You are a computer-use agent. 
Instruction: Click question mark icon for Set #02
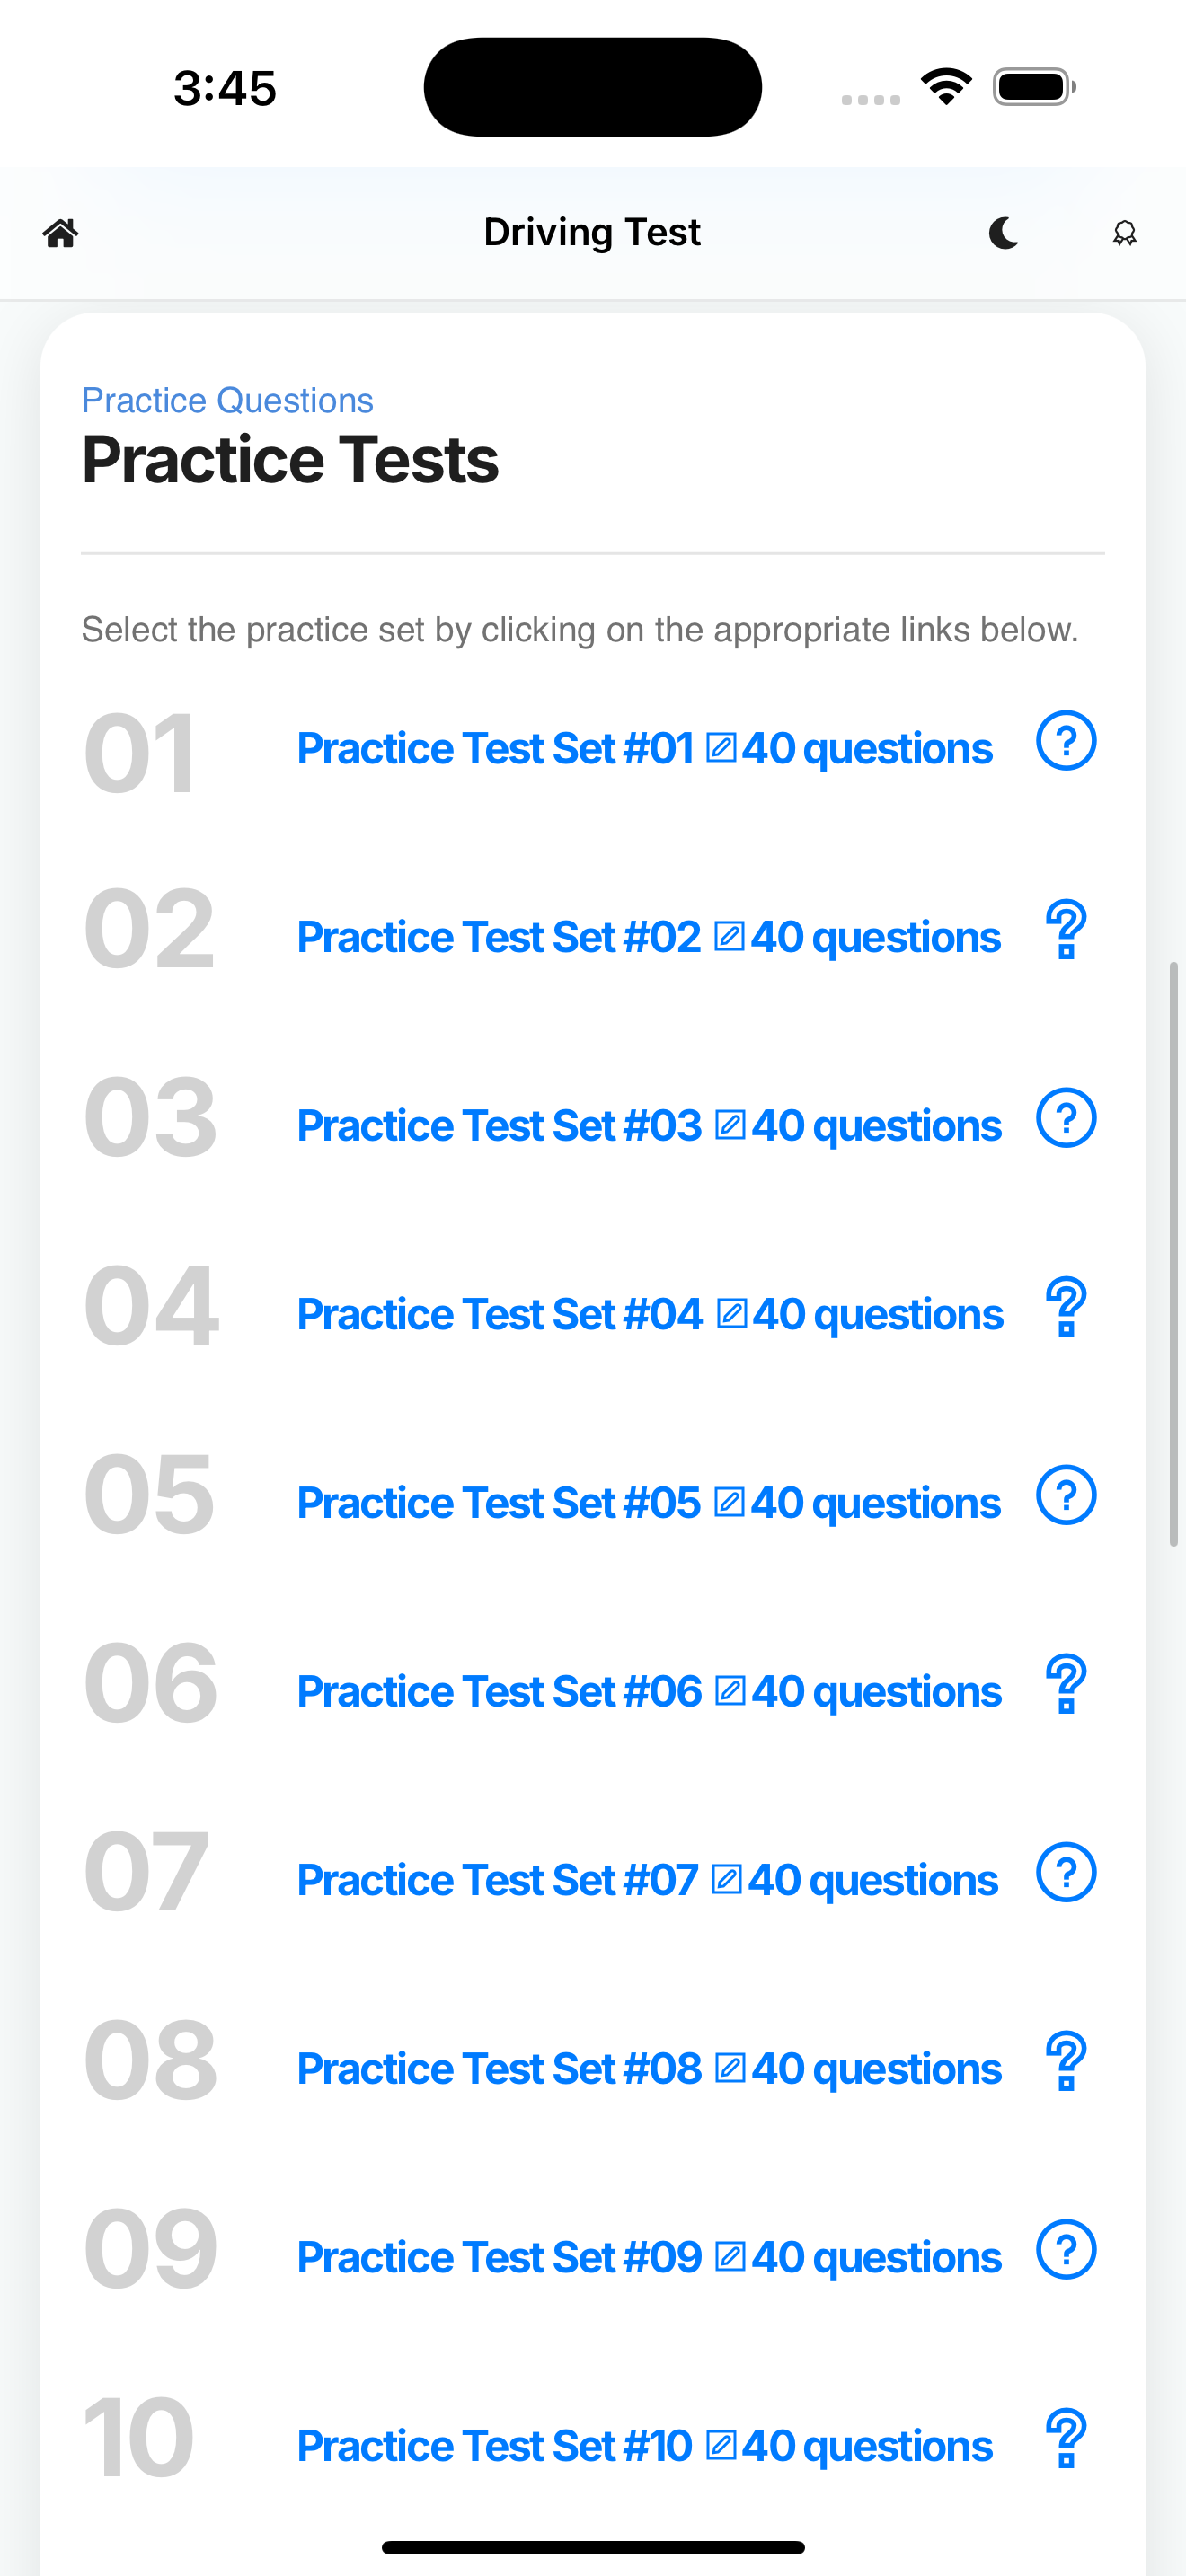1066,930
